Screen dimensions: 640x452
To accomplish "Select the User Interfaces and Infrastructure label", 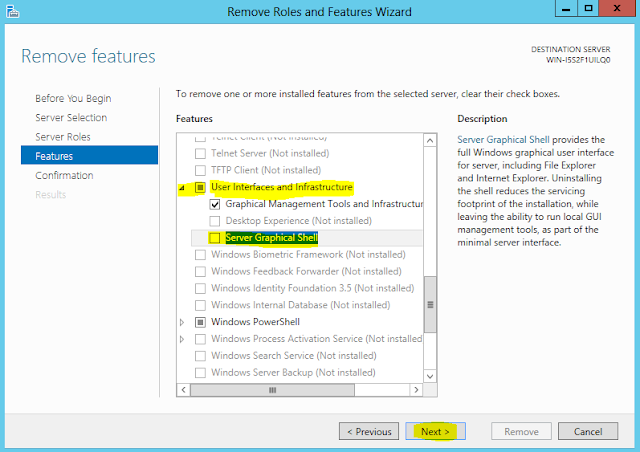I will tap(282, 187).
